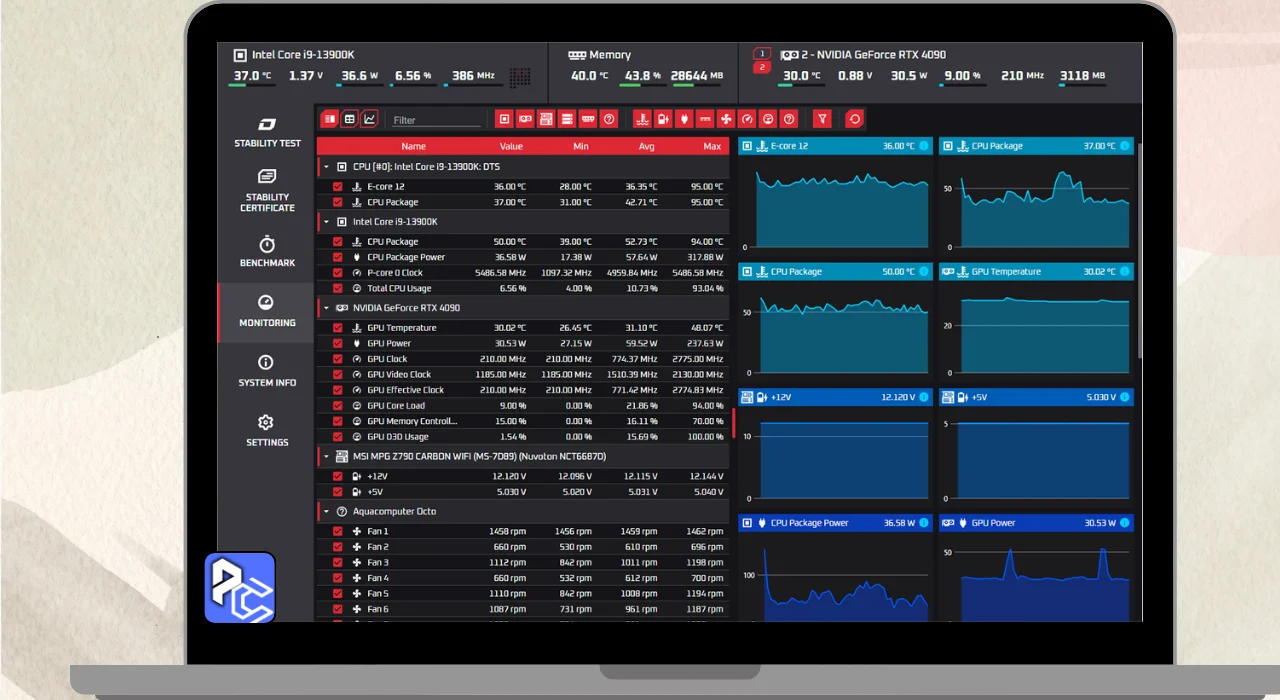Open info icon on +5V chart
The height and width of the screenshot is (700, 1280).
click(x=1125, y=397)
